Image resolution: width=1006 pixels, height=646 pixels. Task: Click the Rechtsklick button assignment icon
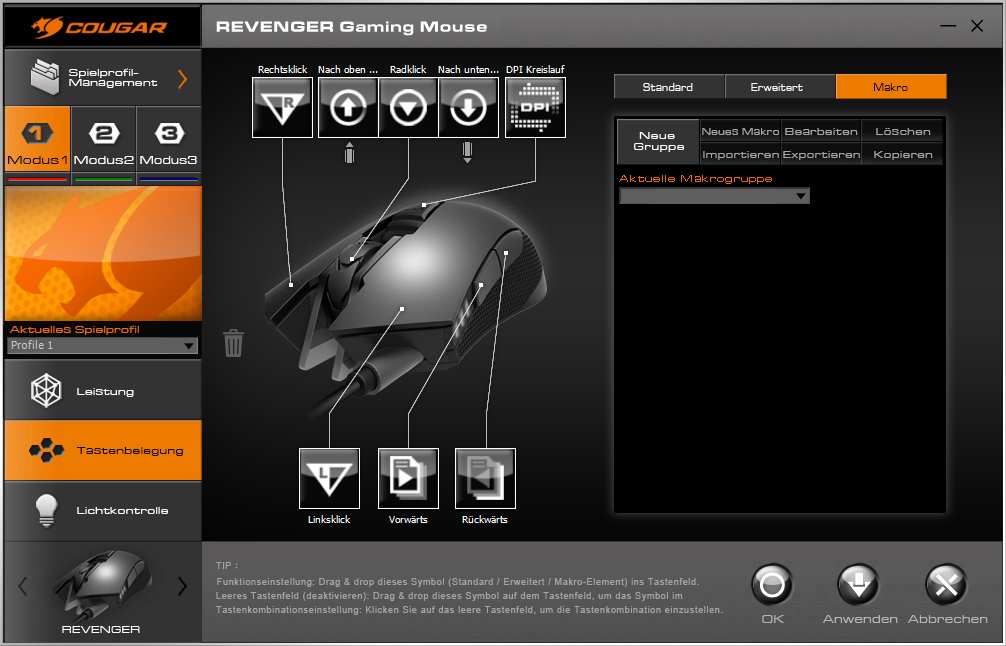(x=282, y=107)
